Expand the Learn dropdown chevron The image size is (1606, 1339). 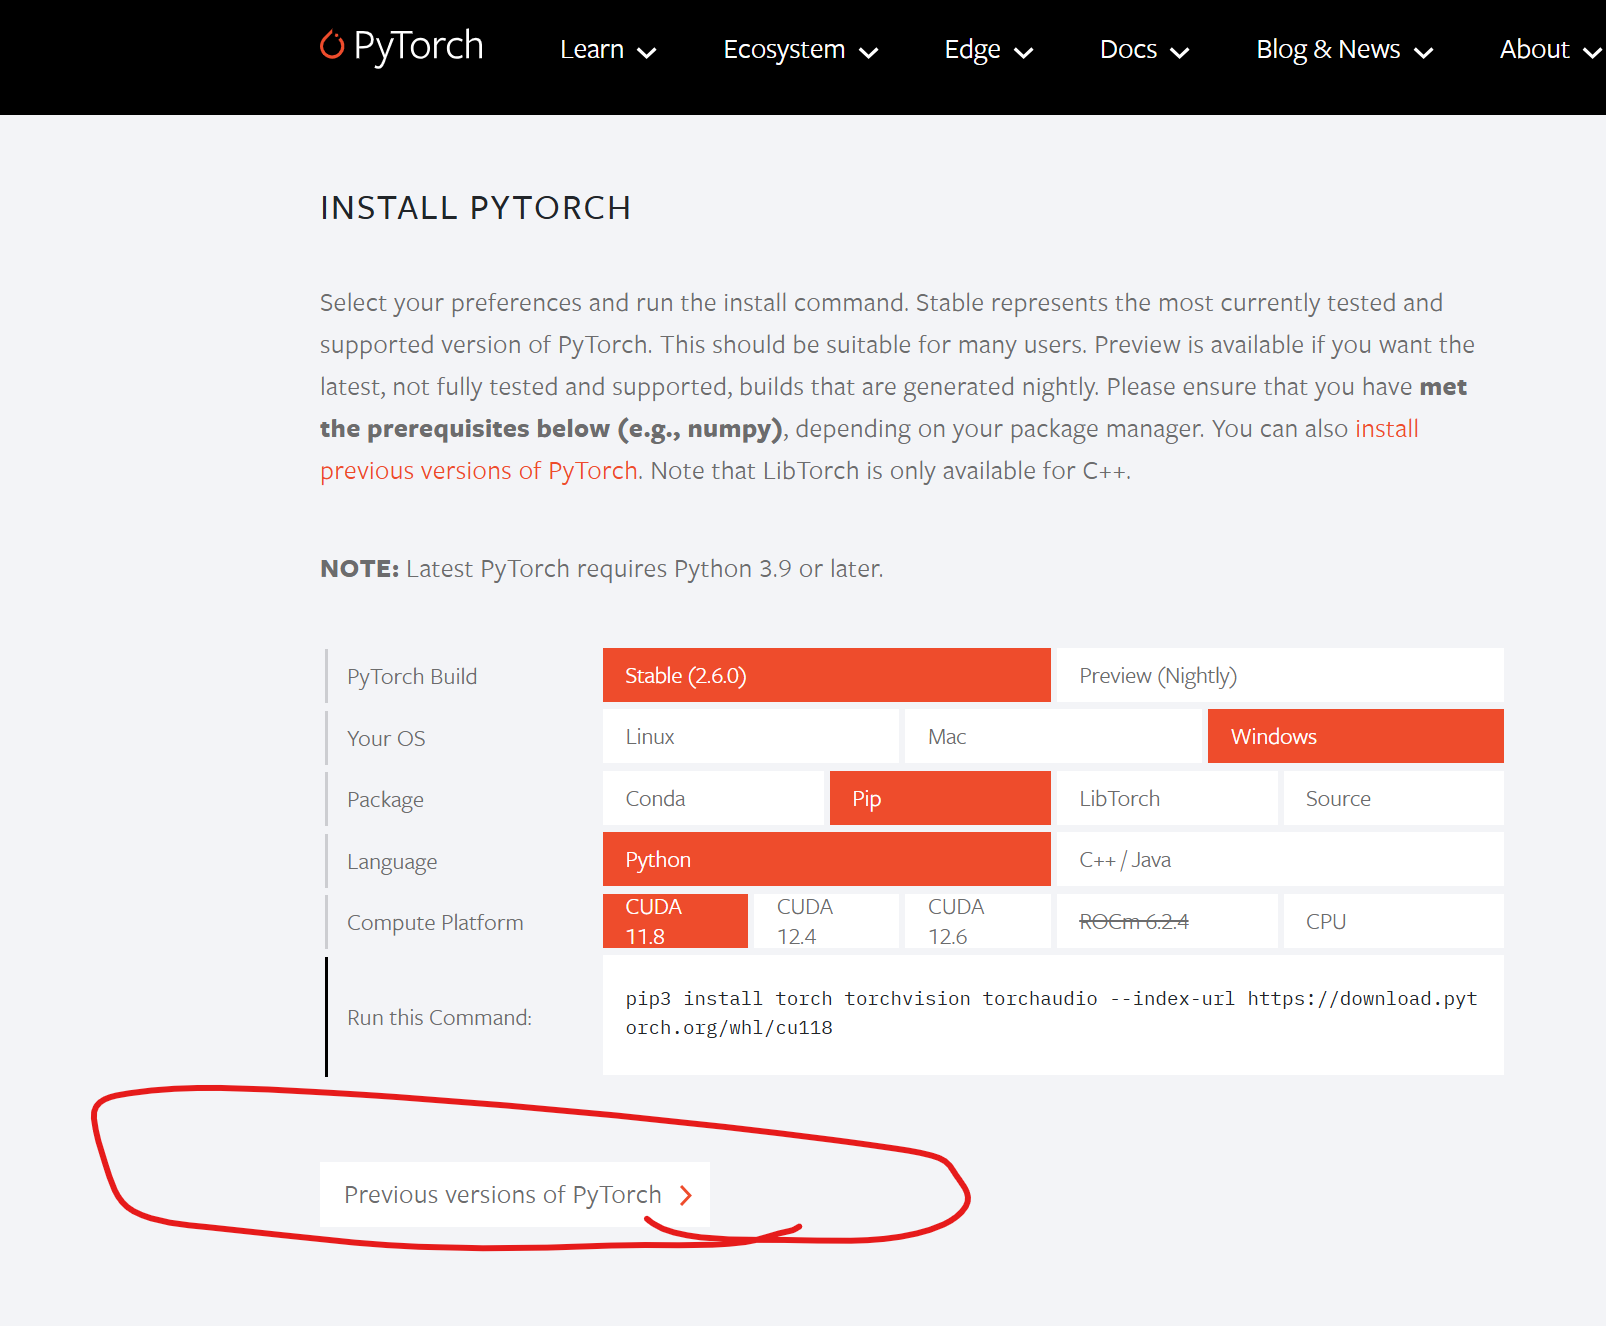pos(647,52)
